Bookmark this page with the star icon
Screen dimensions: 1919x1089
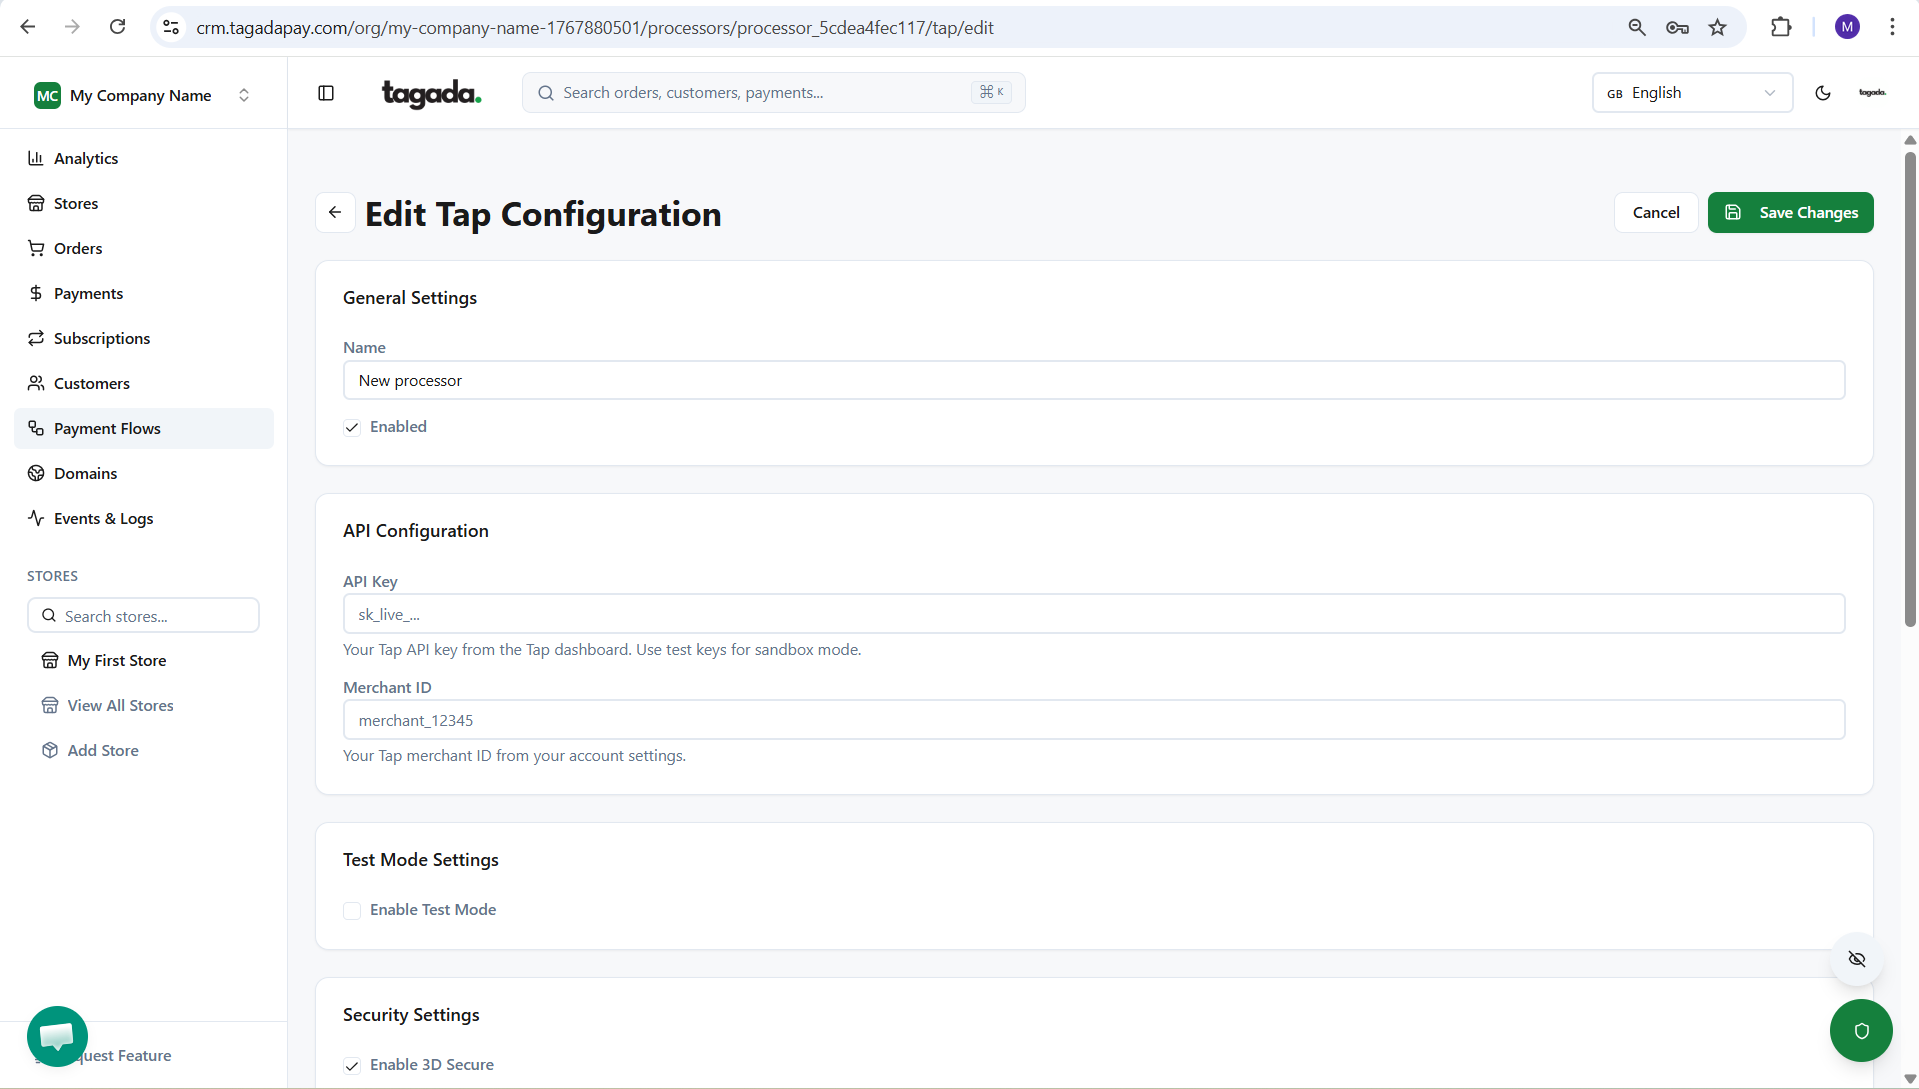(1717, 27)
